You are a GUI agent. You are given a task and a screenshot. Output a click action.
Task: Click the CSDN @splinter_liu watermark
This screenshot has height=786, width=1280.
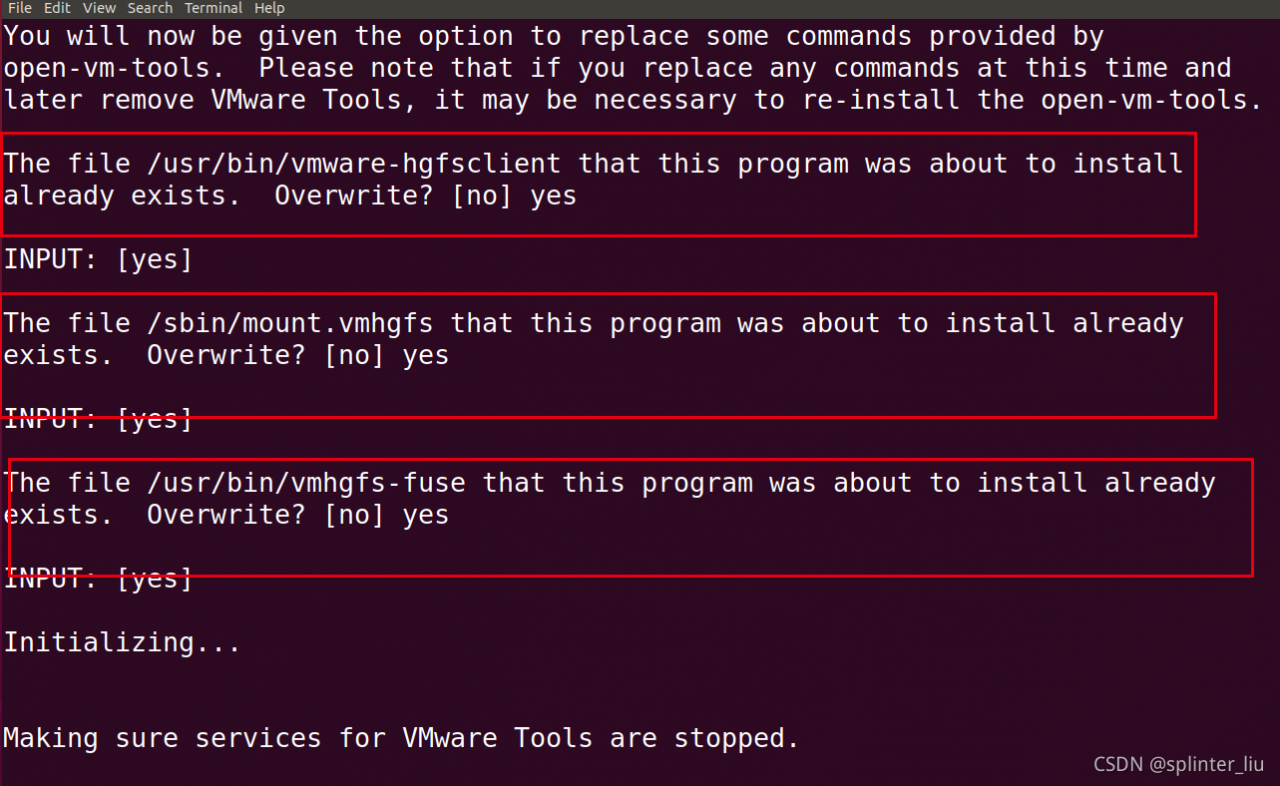pyautogui.click(x=1178, y=765)
